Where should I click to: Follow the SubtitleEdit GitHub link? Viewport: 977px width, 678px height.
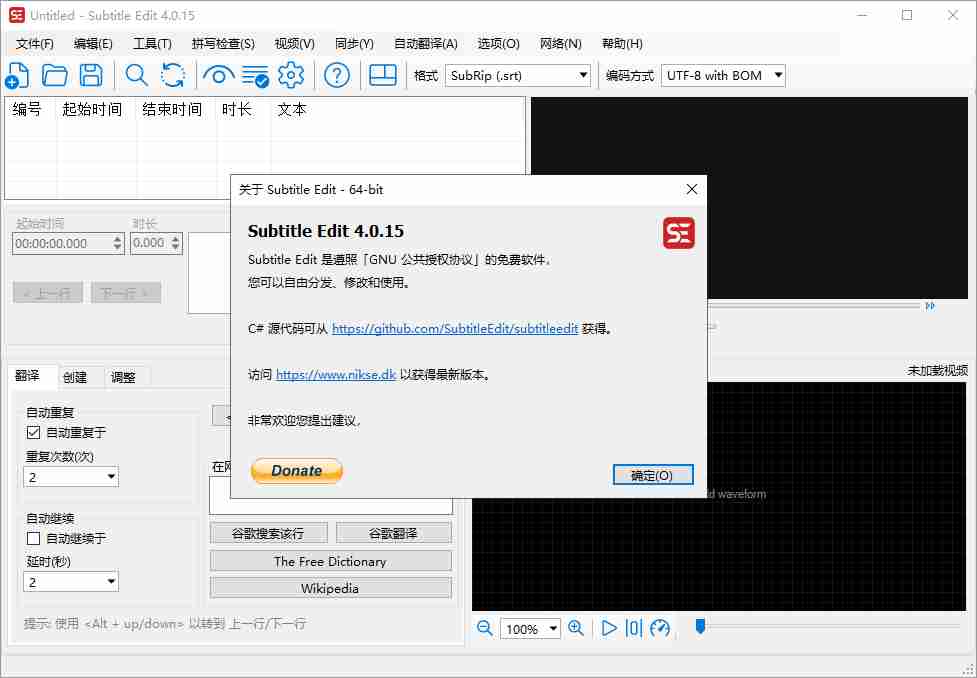tap(455, 327)
